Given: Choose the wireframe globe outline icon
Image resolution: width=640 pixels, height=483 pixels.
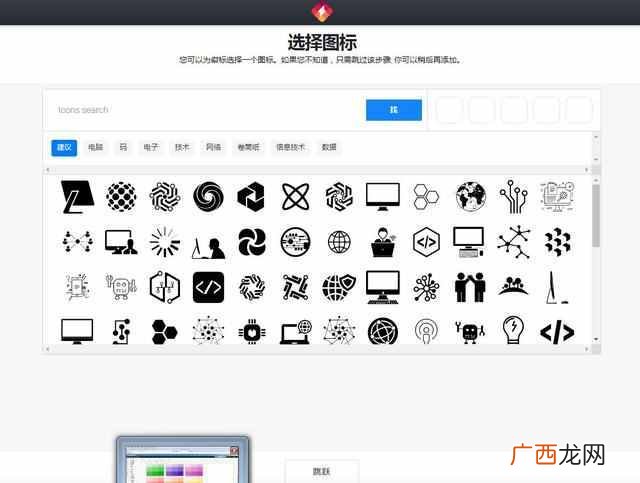Looking at the screenshot, I should [x=339, y=242].
